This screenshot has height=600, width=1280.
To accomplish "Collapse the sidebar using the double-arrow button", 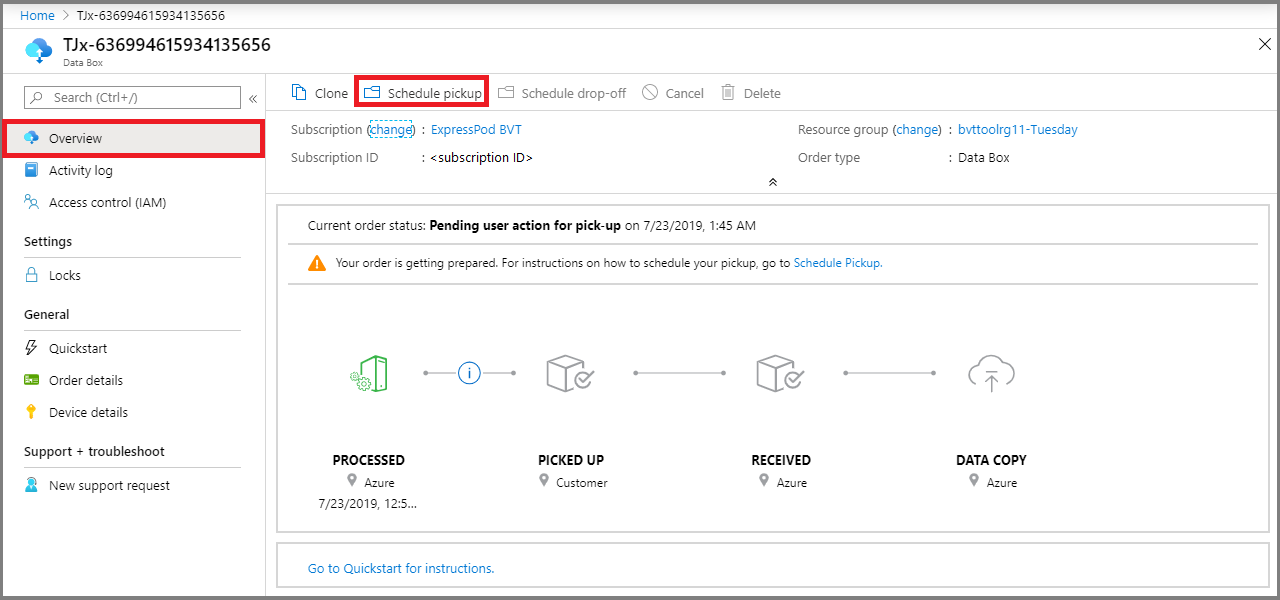I will coord(253,97).
